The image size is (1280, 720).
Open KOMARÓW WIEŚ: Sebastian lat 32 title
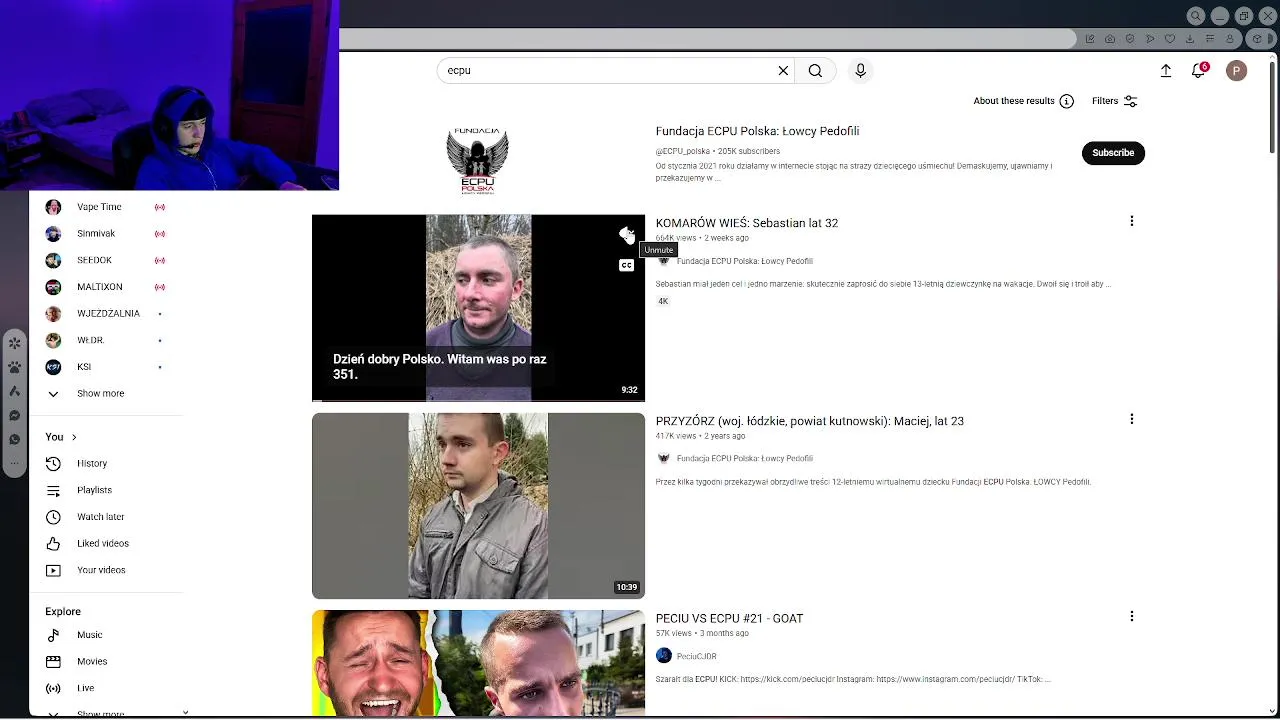tap(747, 223)
